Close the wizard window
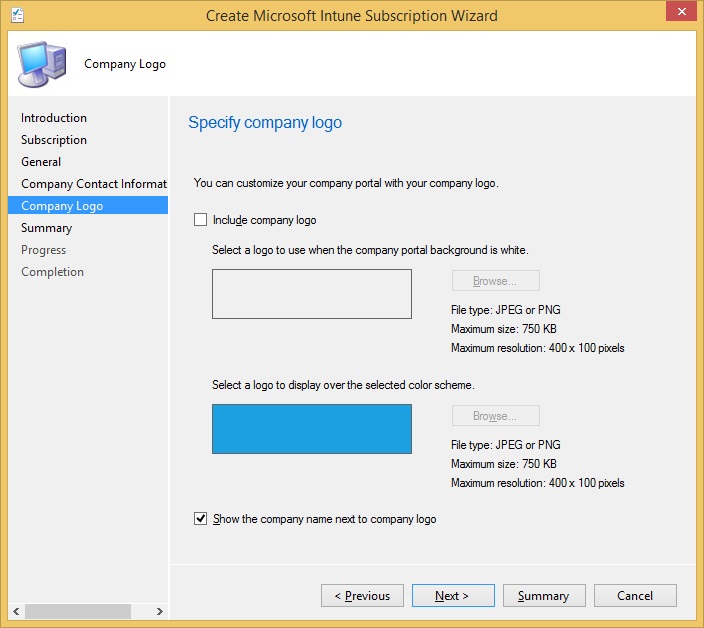Viewport: 704px width, 628px height. point(680,13)
